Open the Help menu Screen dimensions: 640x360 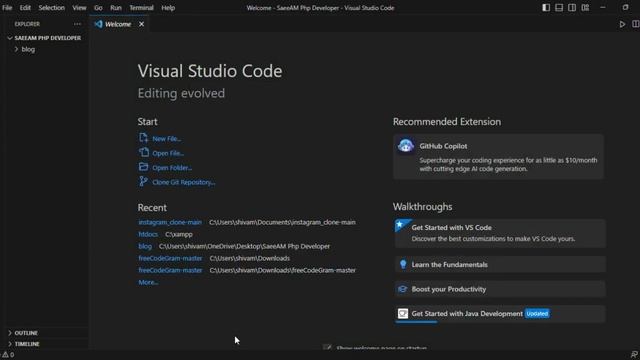click(168, 8)
